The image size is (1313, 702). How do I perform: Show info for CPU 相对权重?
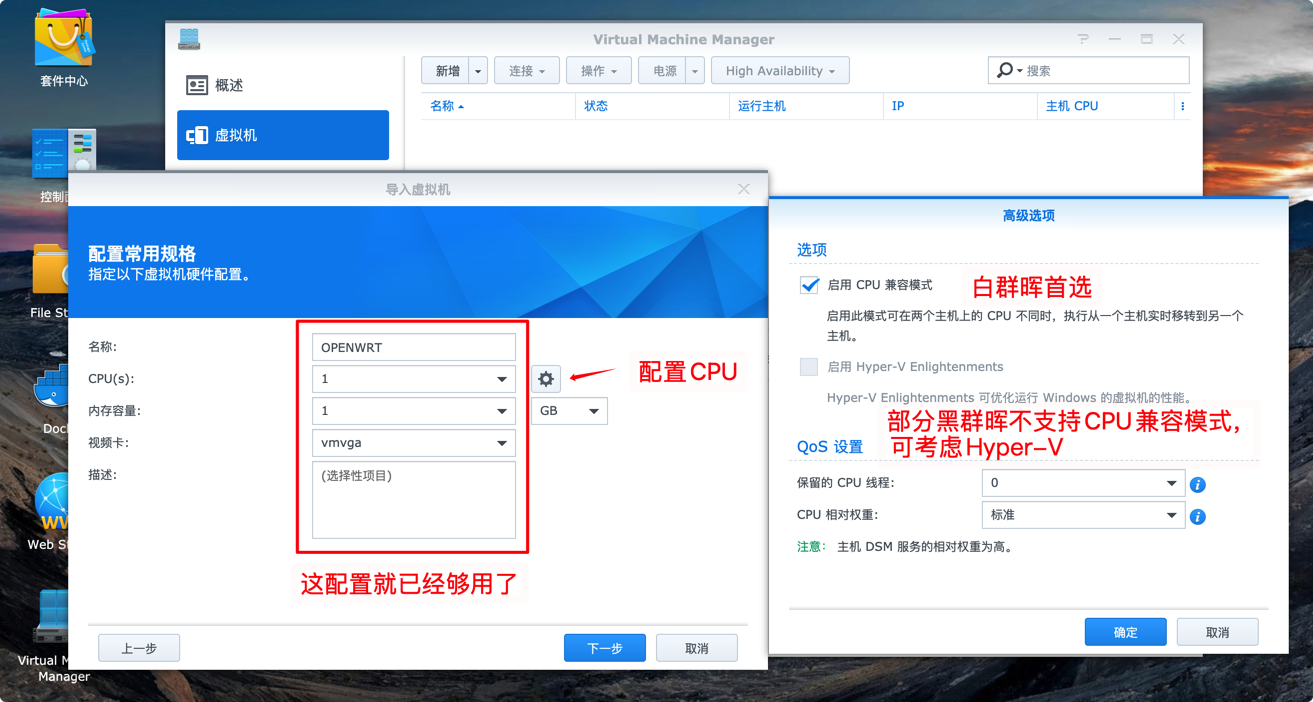[x=1197, y=517]
